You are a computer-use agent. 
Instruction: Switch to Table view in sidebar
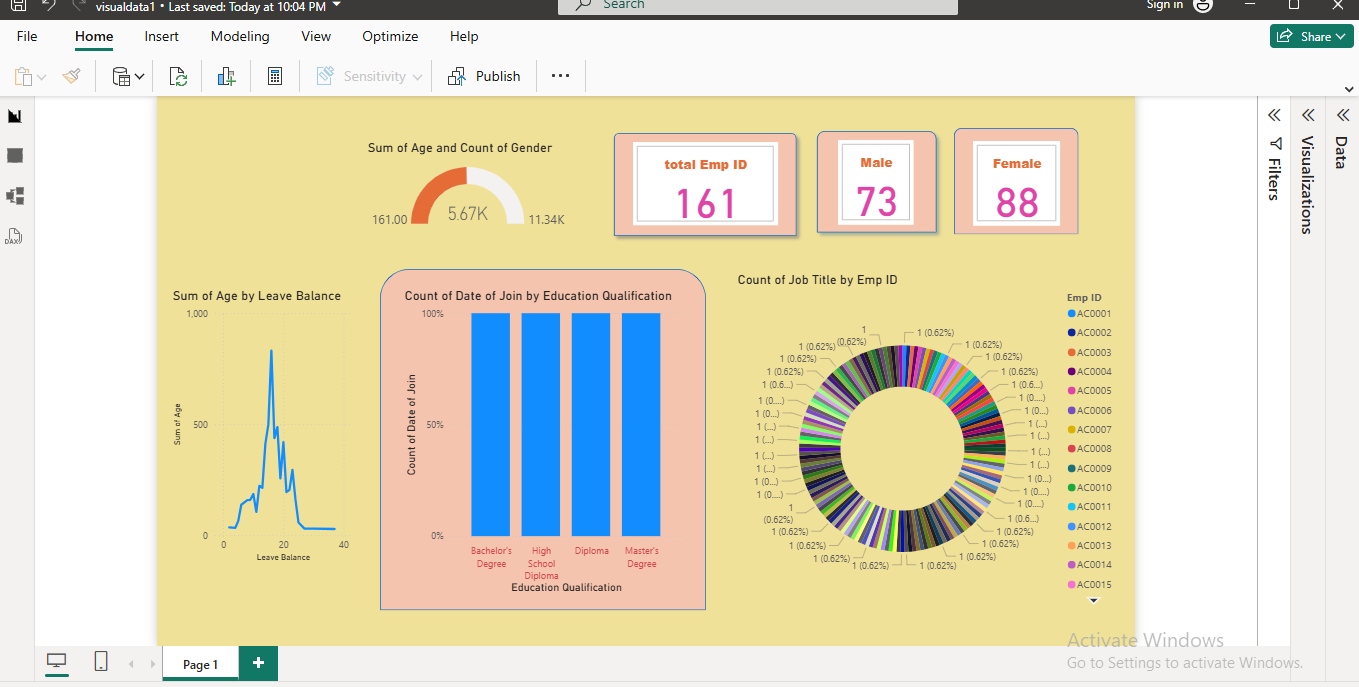pyautogui.click(x=15, y=156)
